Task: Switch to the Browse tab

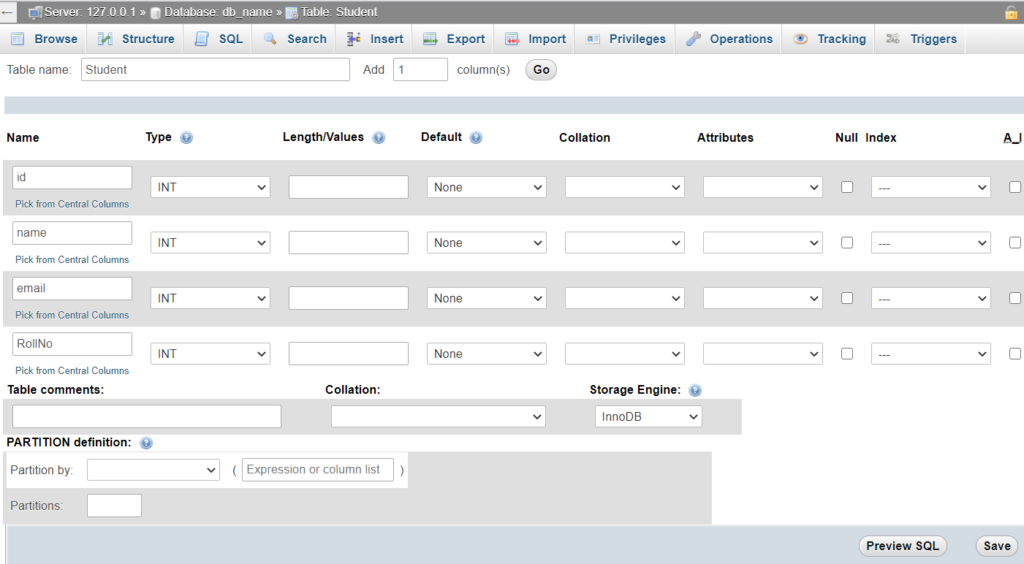Action: [44, 39]
